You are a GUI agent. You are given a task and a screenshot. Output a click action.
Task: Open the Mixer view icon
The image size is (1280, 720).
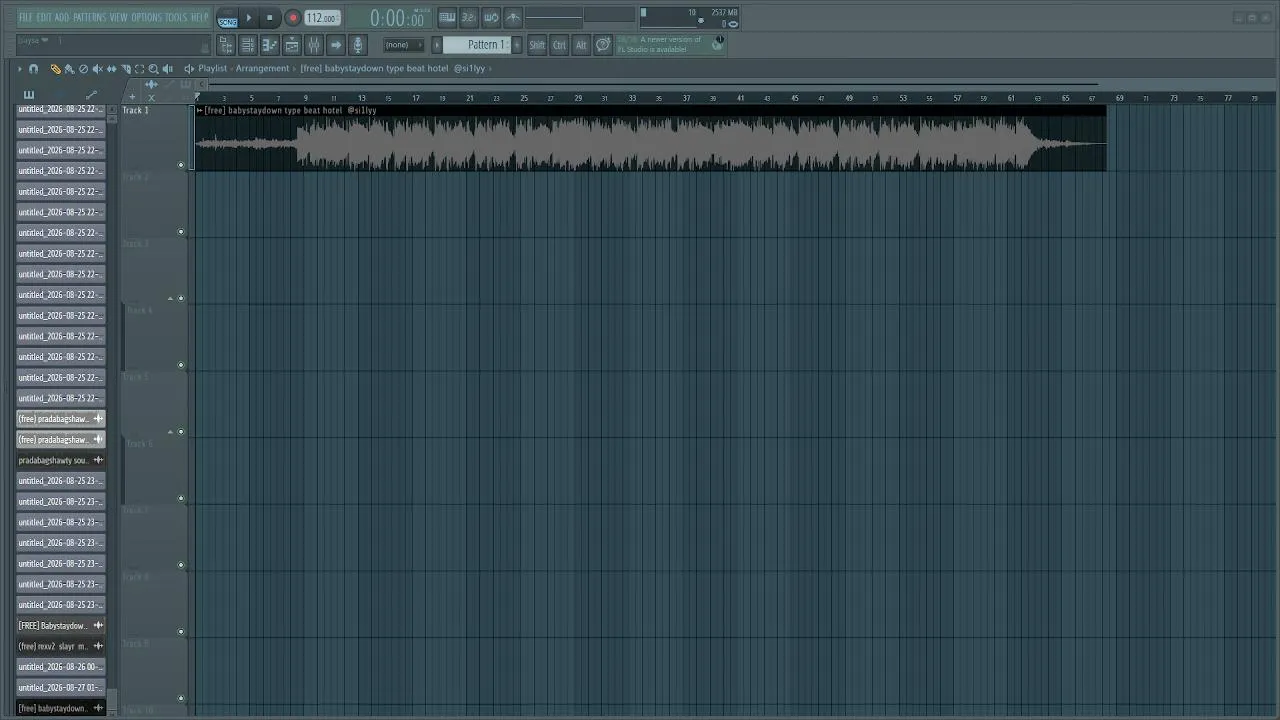pos(314,45)
